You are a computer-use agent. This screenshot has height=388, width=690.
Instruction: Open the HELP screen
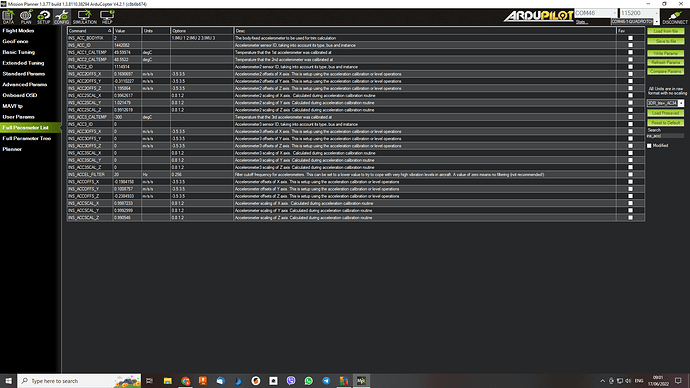point(107,17)
